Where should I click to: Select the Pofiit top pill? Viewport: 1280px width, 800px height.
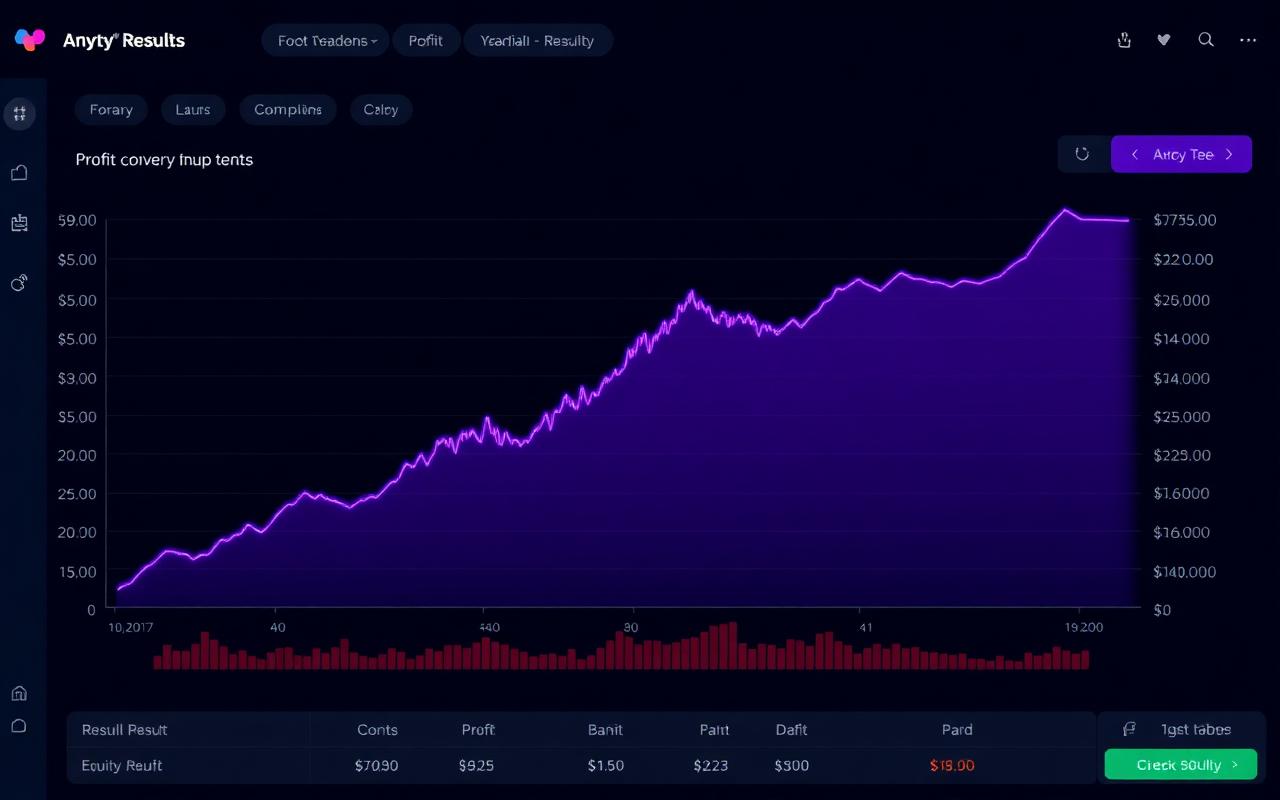[425, 40]
